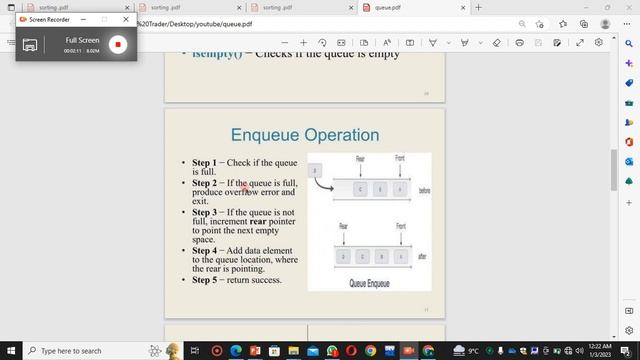The height and width of the screenshot is (360, 640).
Task: Enter full screen with the expand arrows icon
Action: pos(580,43)
